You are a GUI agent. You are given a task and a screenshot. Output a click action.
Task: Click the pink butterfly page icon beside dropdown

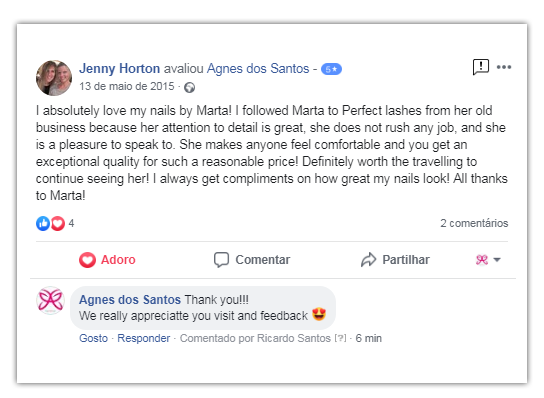click(482, 260)
